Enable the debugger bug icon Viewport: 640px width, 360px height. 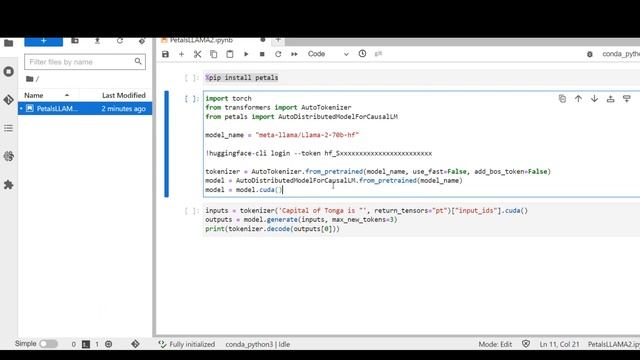pyautogui.click(x=590, y=54)
